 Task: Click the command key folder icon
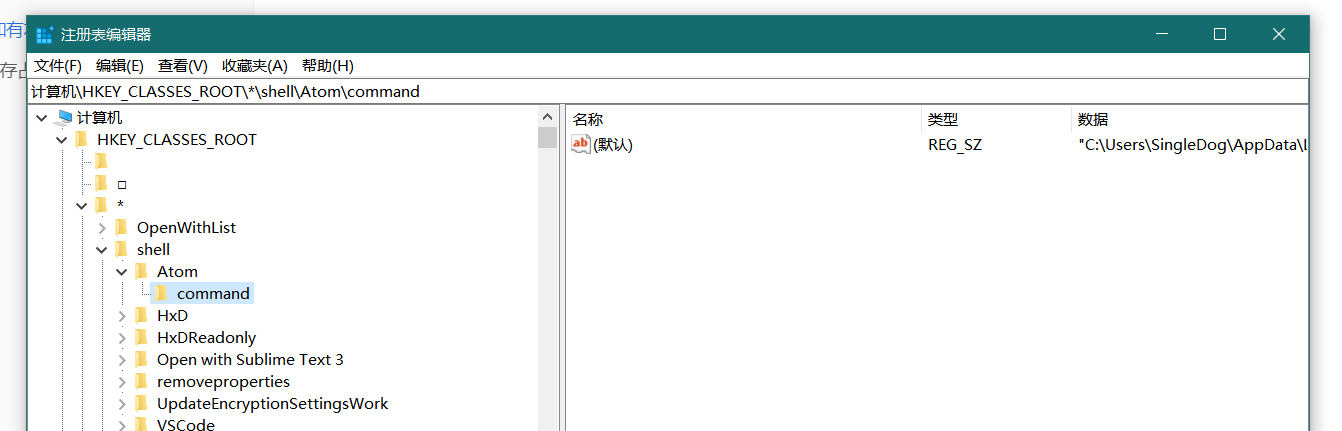[162, 293]
